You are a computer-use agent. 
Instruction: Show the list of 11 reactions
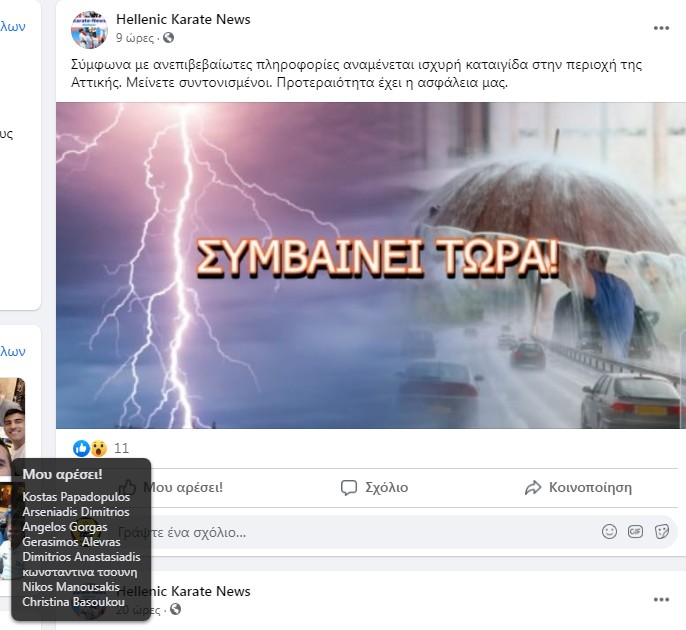point(122,448)
